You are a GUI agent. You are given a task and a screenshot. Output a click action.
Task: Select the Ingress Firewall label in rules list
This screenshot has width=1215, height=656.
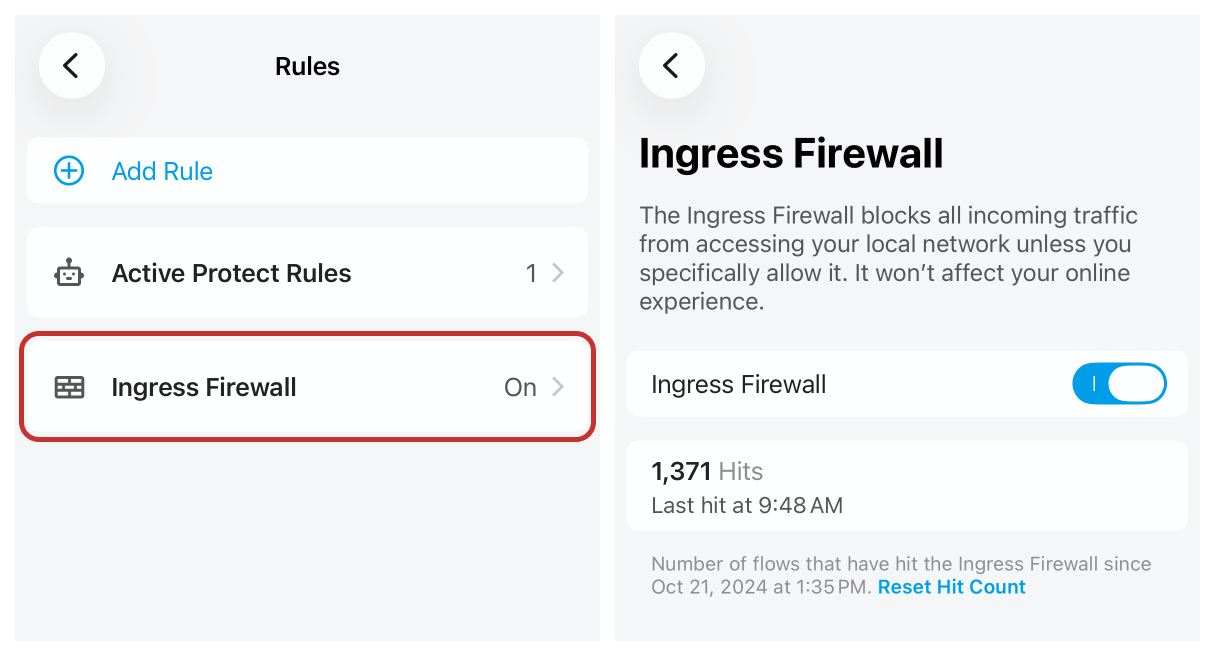coord(204,387)
